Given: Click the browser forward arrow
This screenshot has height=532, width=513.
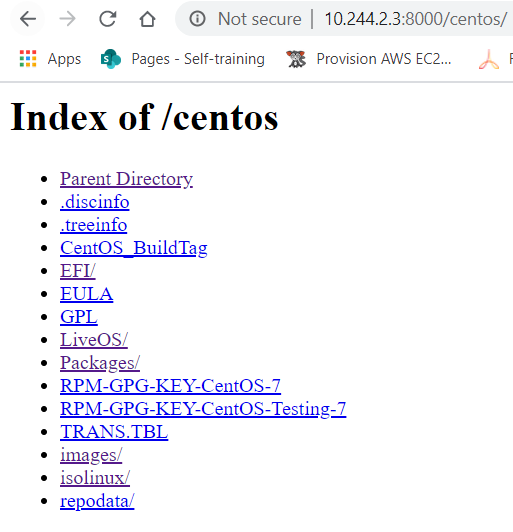Looking at the screenshot, I should 67,19.
